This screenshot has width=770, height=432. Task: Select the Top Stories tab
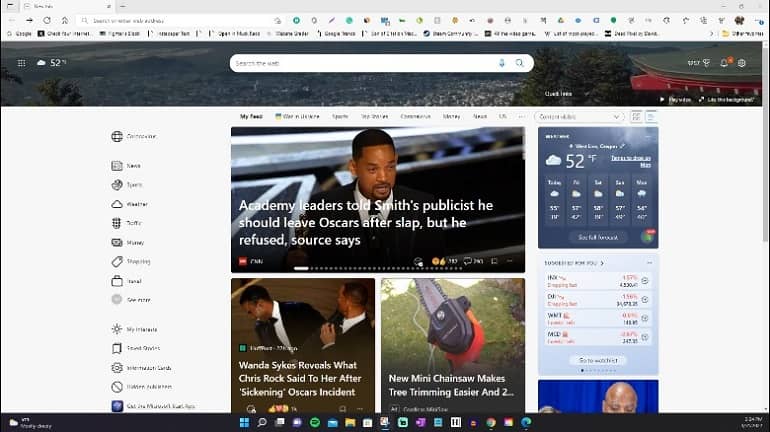pos(375,117)
